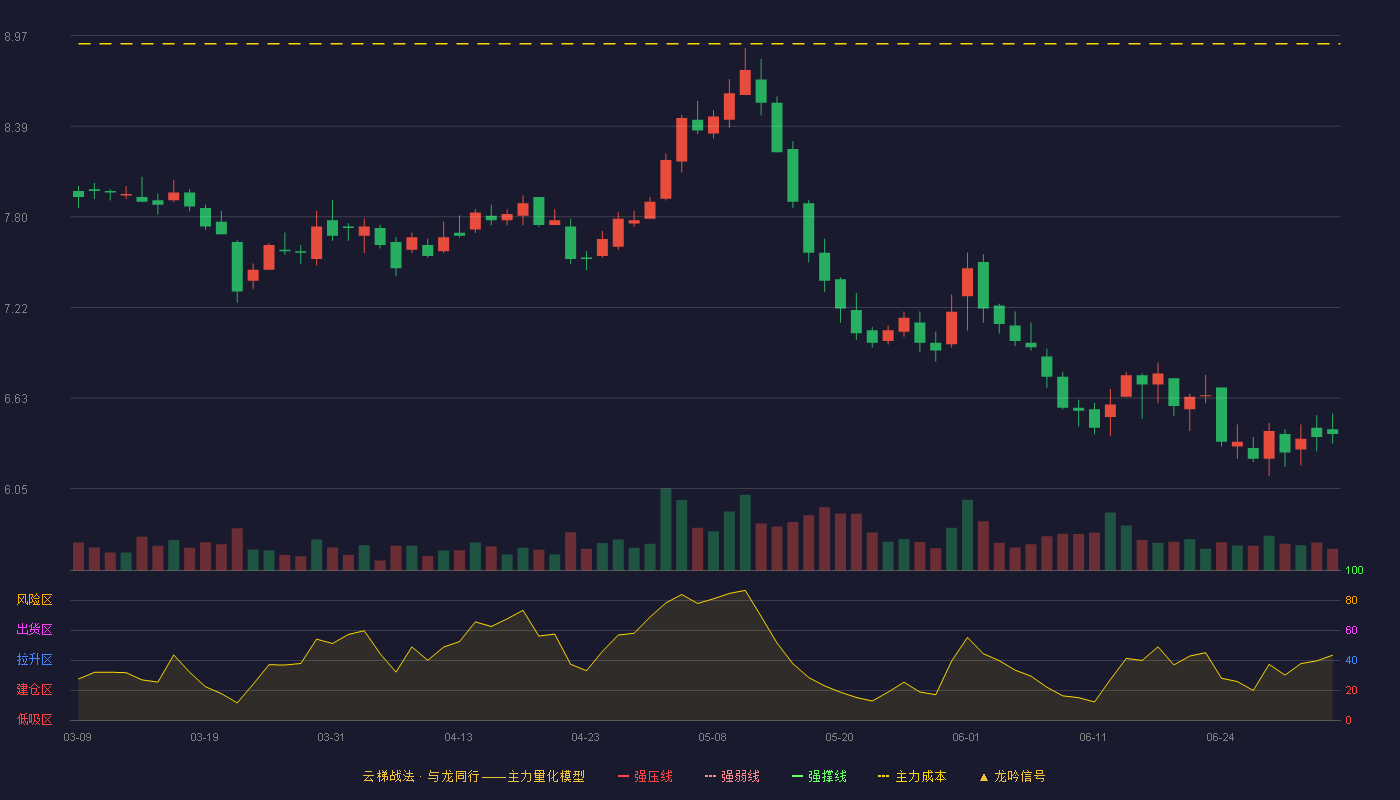Click the 05-08 date label
Screen dimensions: 1400x800
point(712,737)
